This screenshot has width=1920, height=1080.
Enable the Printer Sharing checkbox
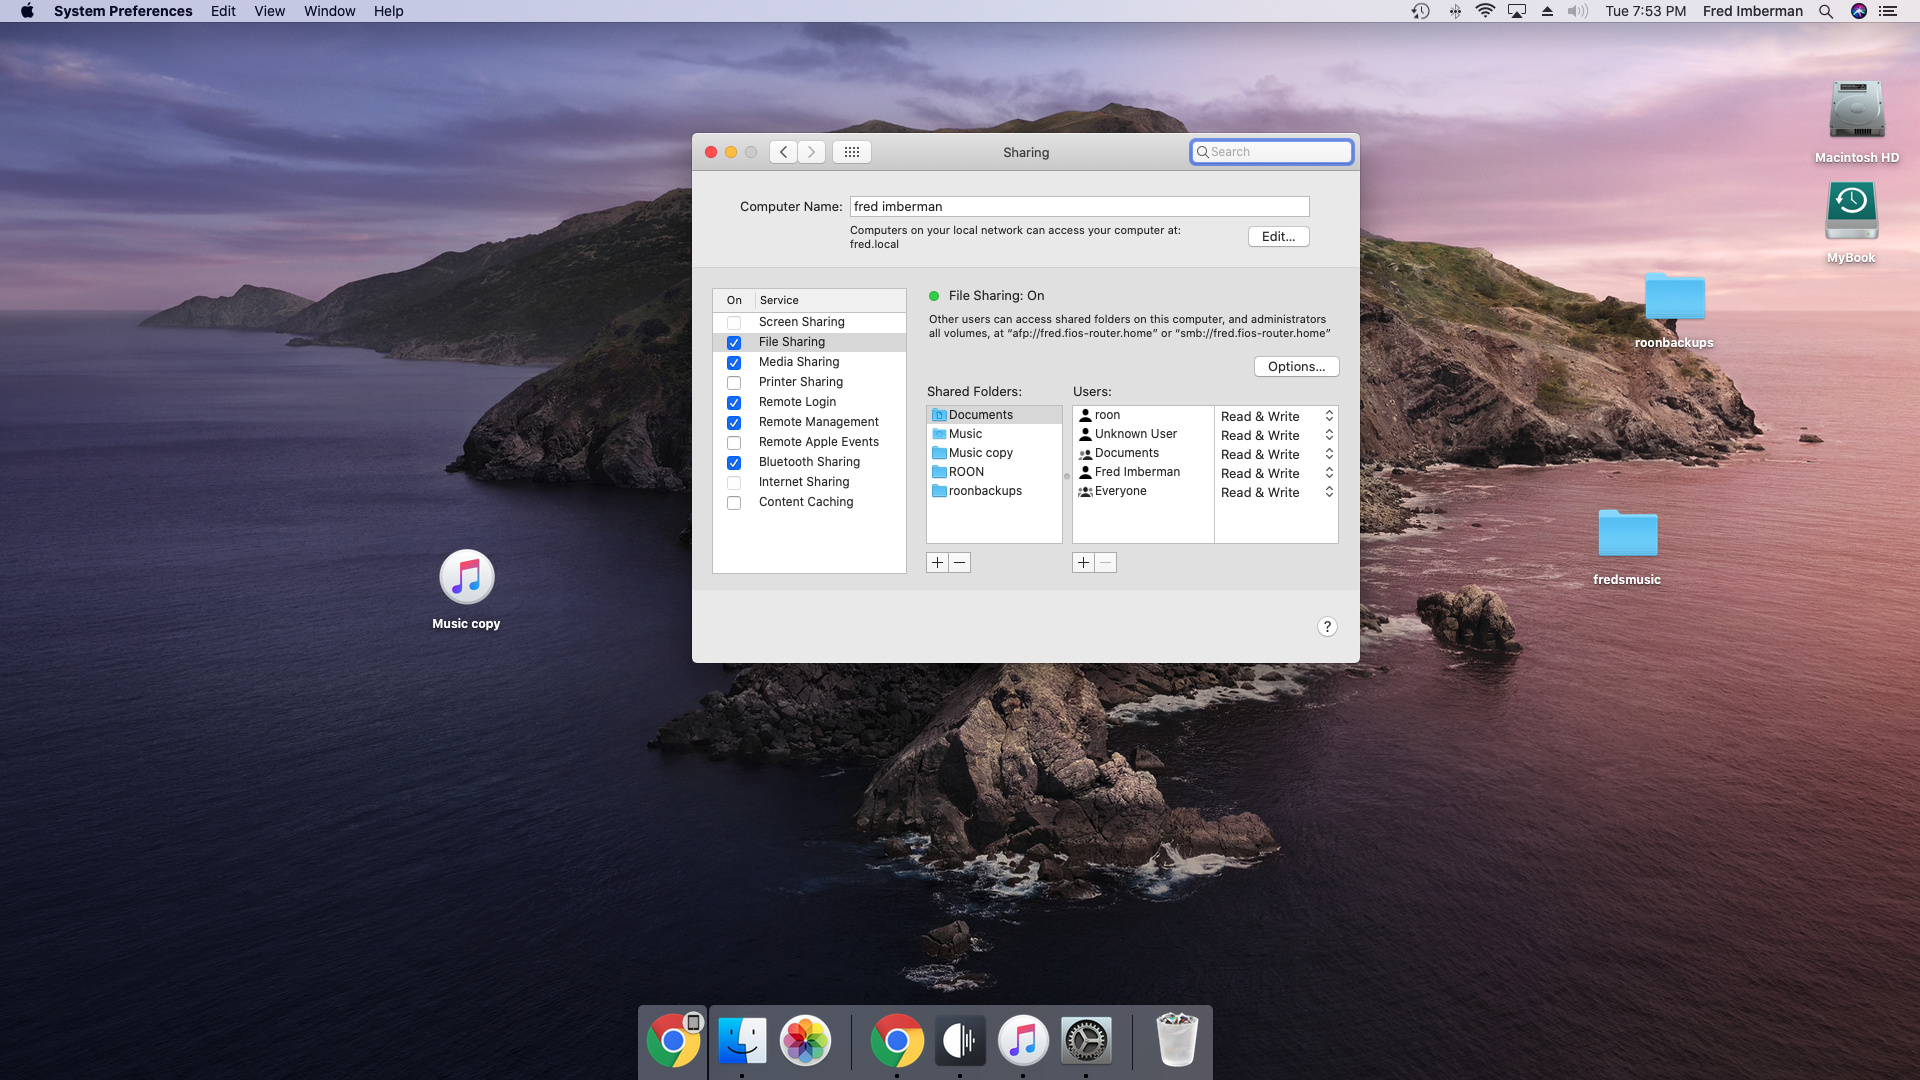pos(734,383)
